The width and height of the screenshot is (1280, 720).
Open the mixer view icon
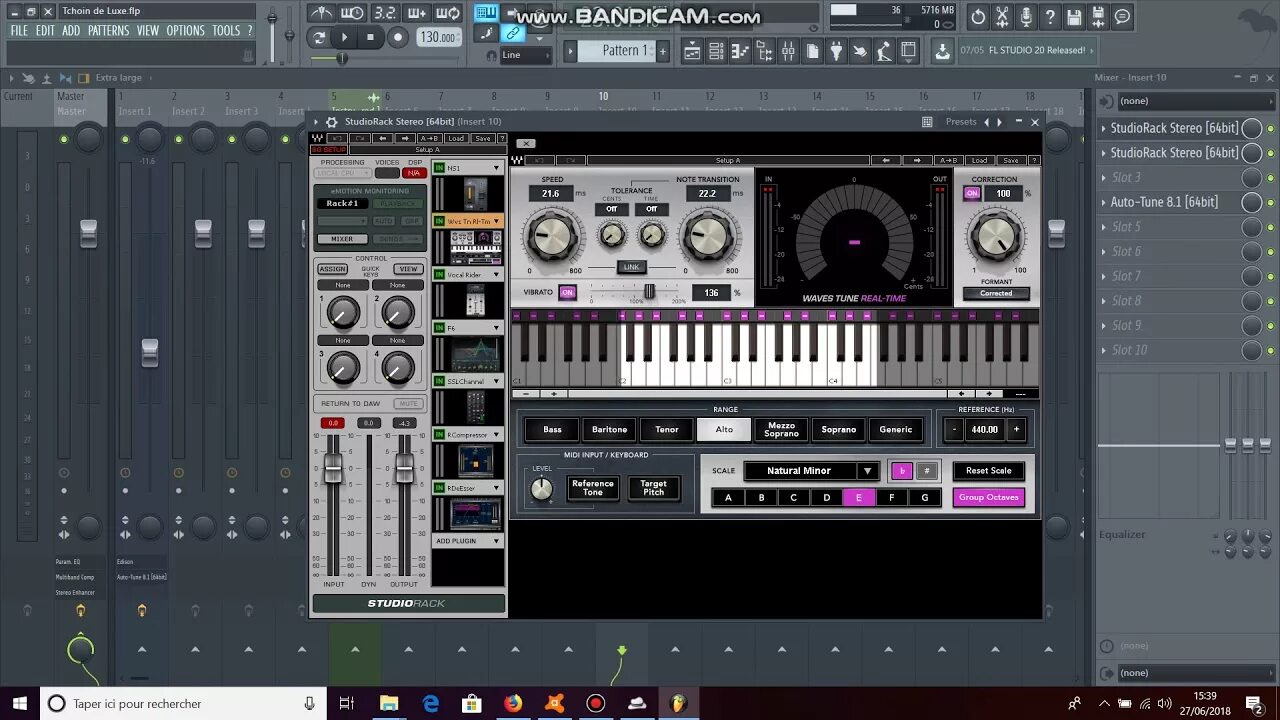click(788, 51)
